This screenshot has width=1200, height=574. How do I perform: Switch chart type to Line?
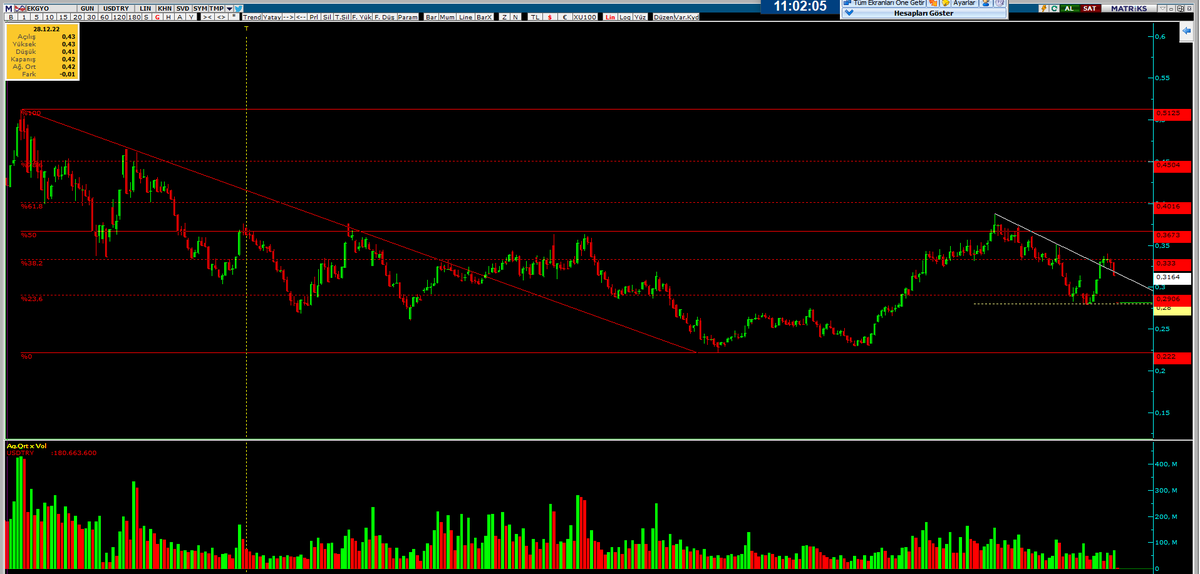tap(465, 17)
